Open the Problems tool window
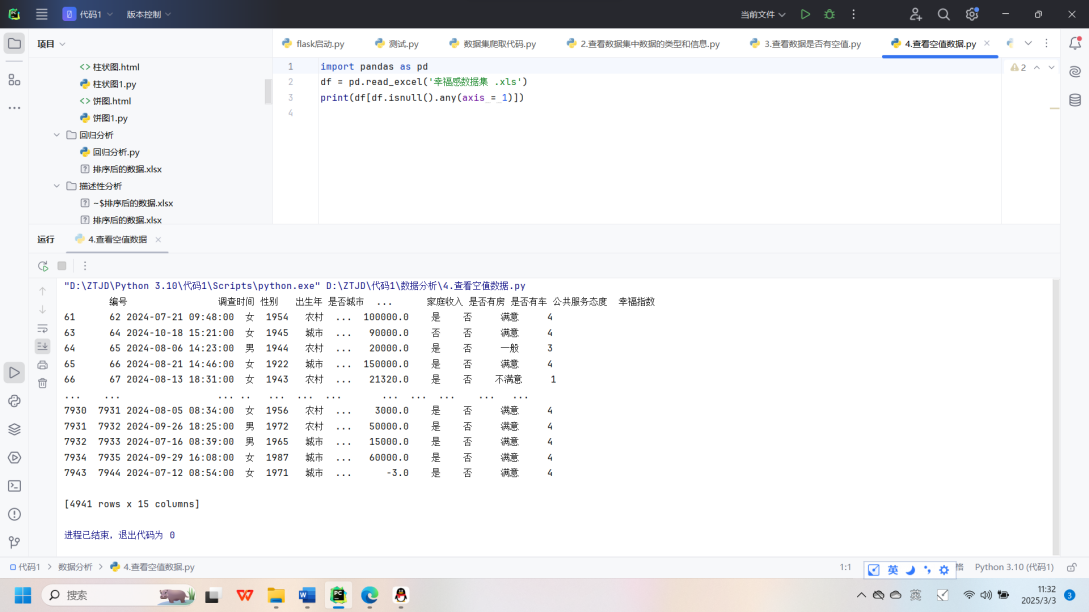Screen dimensions: 1089x612 point(14,515)
